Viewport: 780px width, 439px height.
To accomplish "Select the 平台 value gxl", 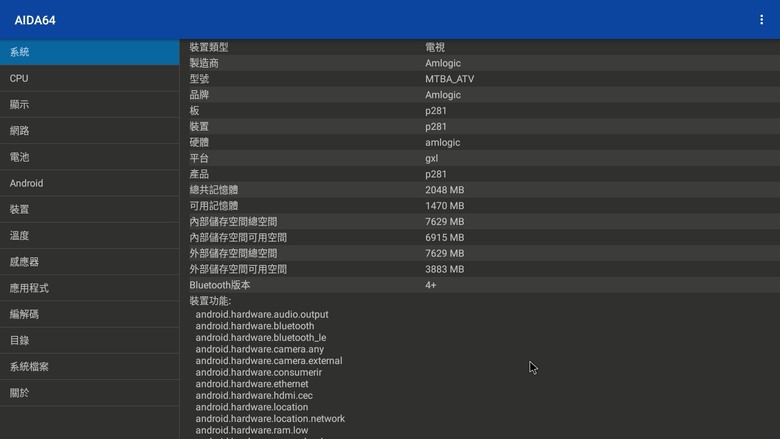I will pos(432,159).
